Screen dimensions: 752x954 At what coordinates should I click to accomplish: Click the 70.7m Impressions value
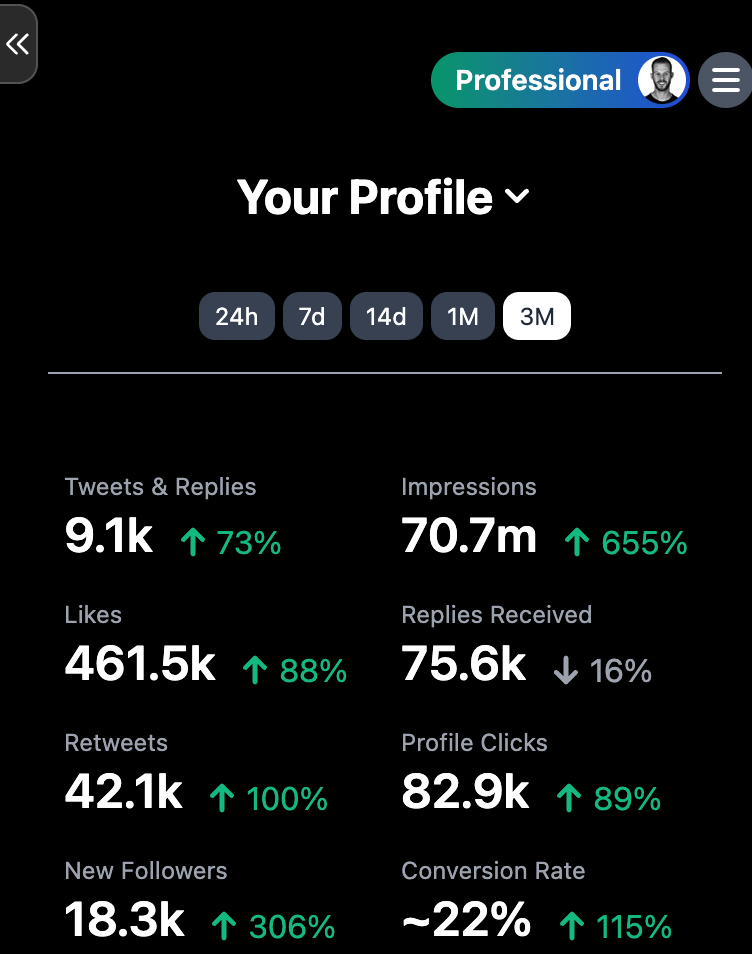tap(469, 536)
